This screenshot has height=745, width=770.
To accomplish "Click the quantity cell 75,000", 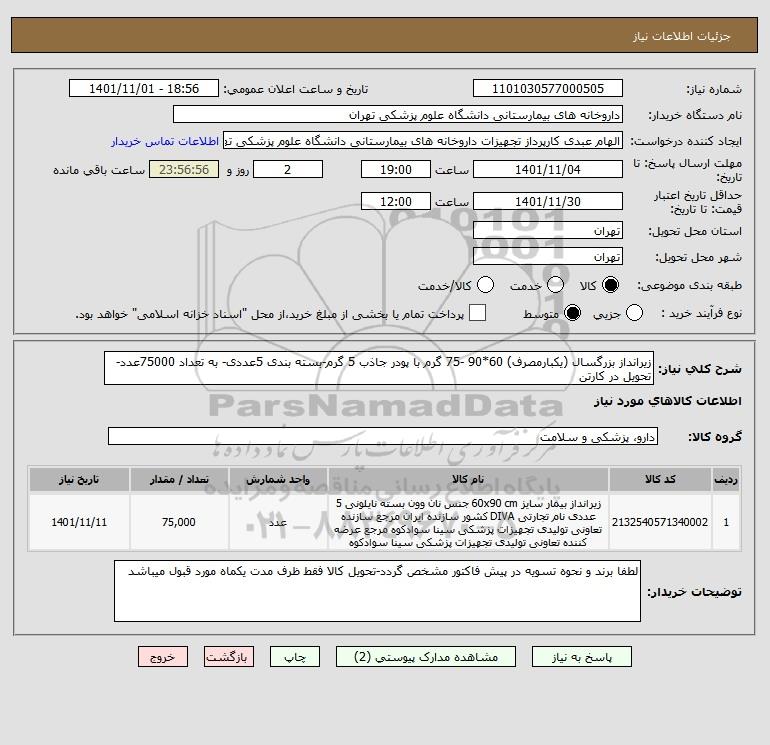I will 179,522.
